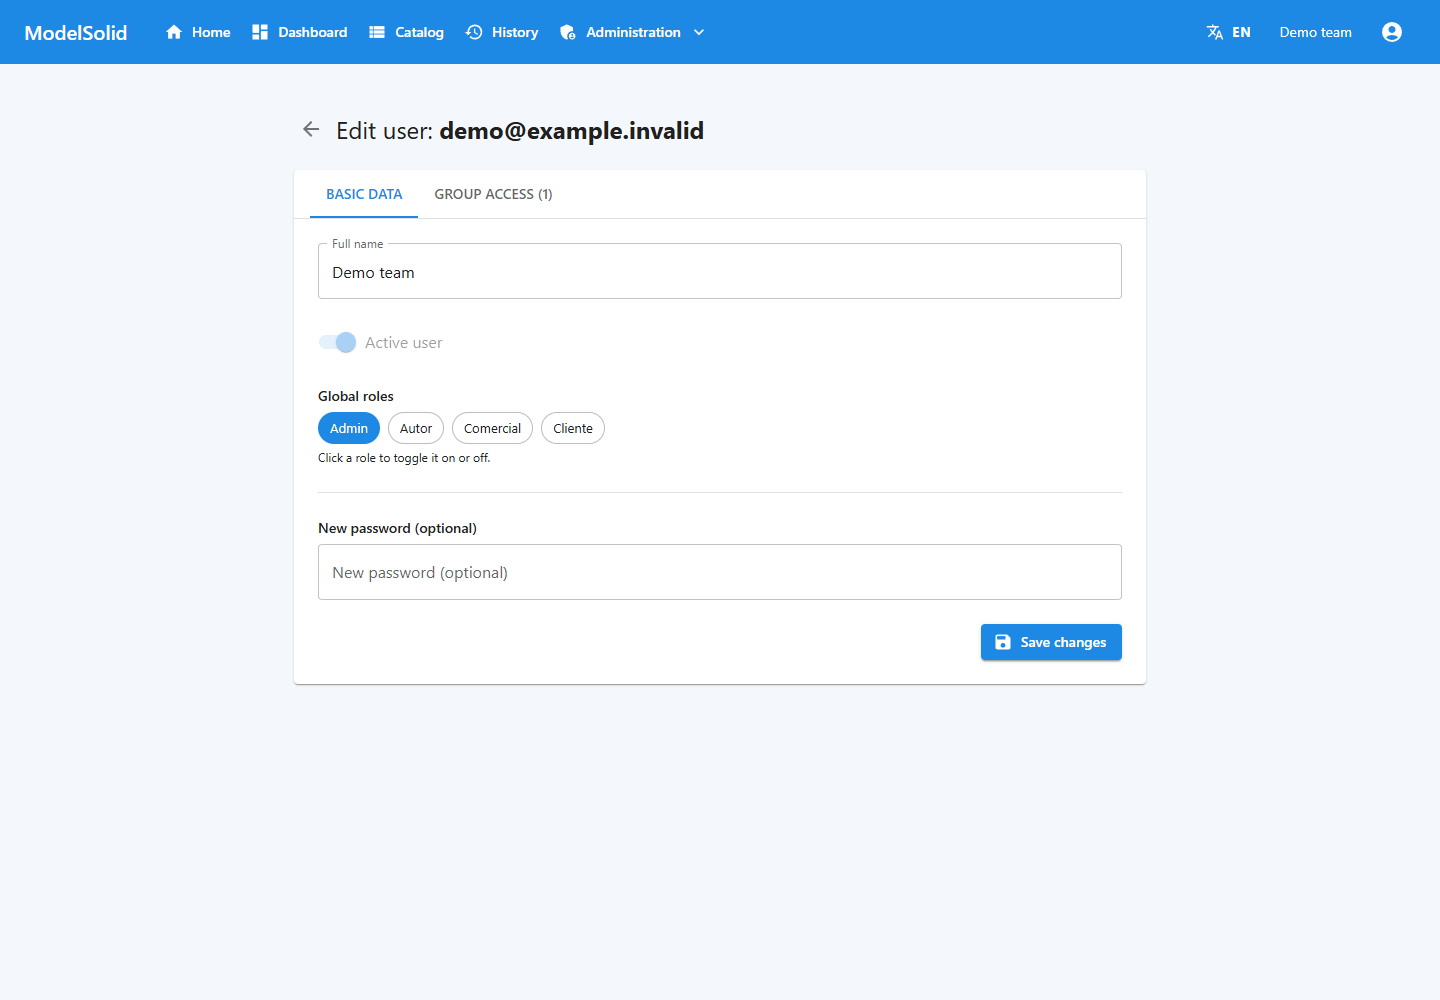Click the Save changes button
Image resolution: width=1440 pixels, height=1000 pixels.
click(x=1051, y=642)
